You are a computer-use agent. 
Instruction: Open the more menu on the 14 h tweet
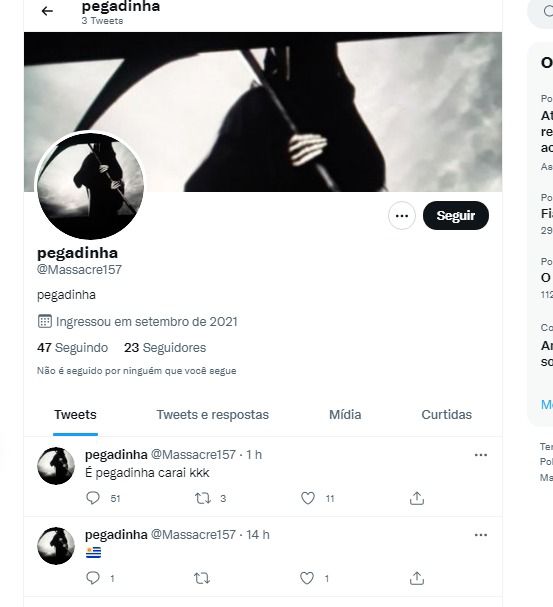tap(481, 535)
